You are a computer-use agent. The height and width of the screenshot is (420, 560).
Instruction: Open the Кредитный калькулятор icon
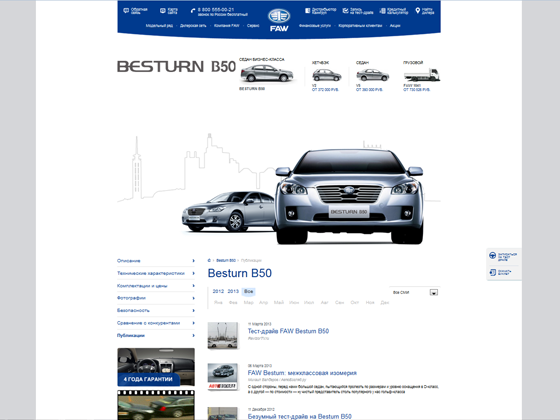click(382, 11)
